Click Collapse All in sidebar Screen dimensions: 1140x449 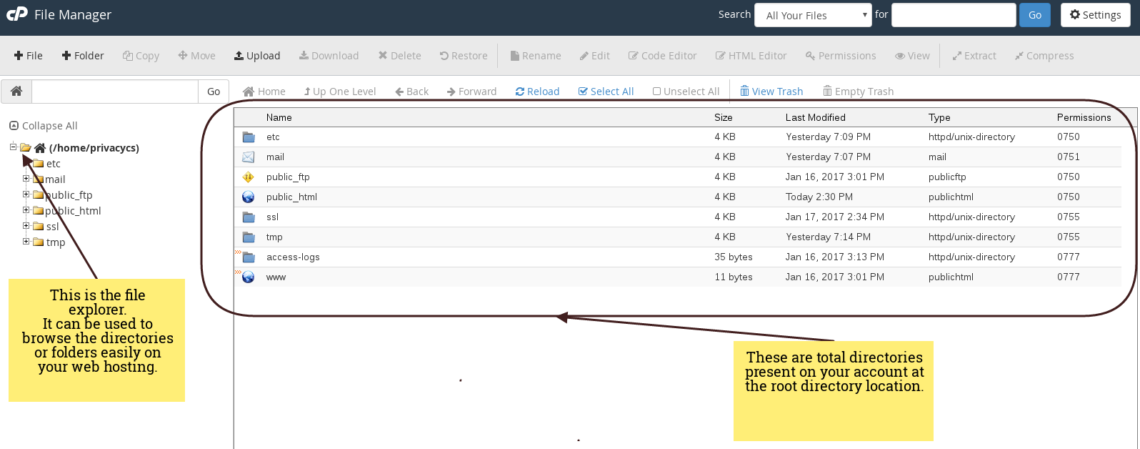tap(43, 126)
